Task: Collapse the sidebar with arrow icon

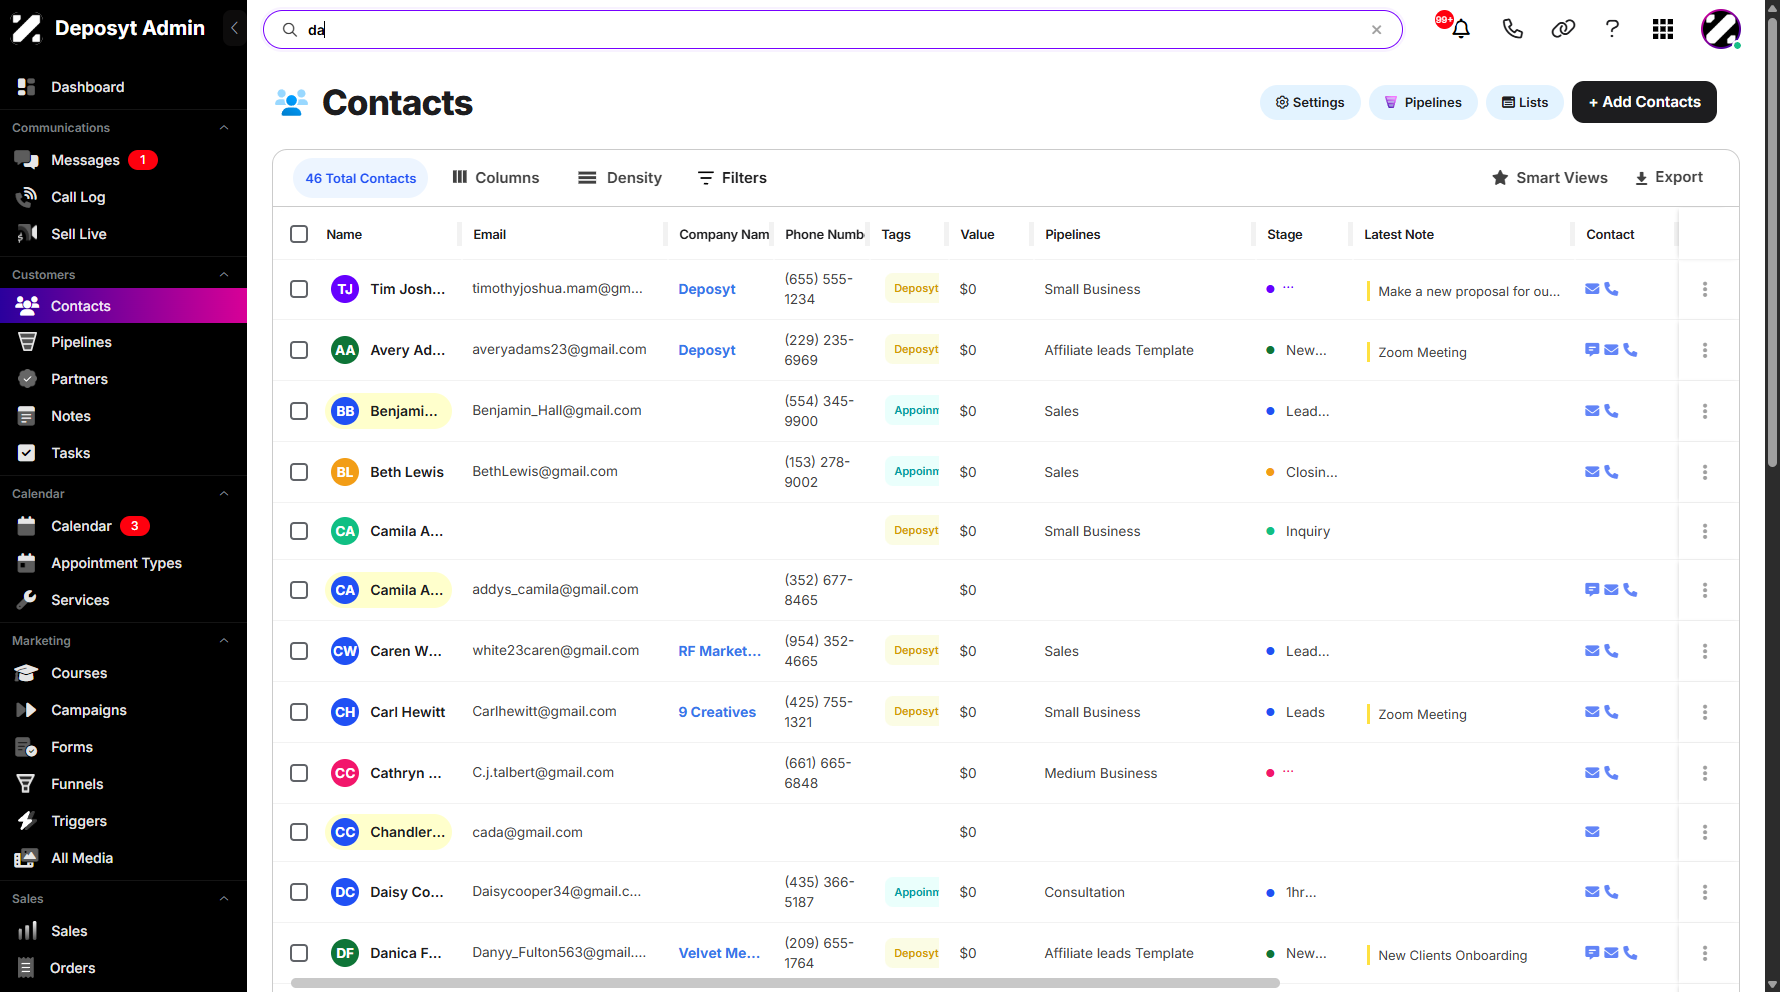Action: click(234, 28)
